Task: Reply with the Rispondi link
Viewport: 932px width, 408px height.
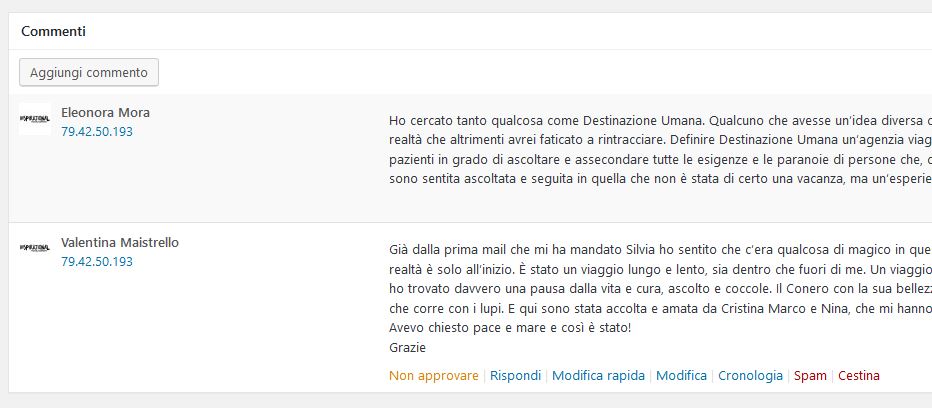Action: point(516,376)
